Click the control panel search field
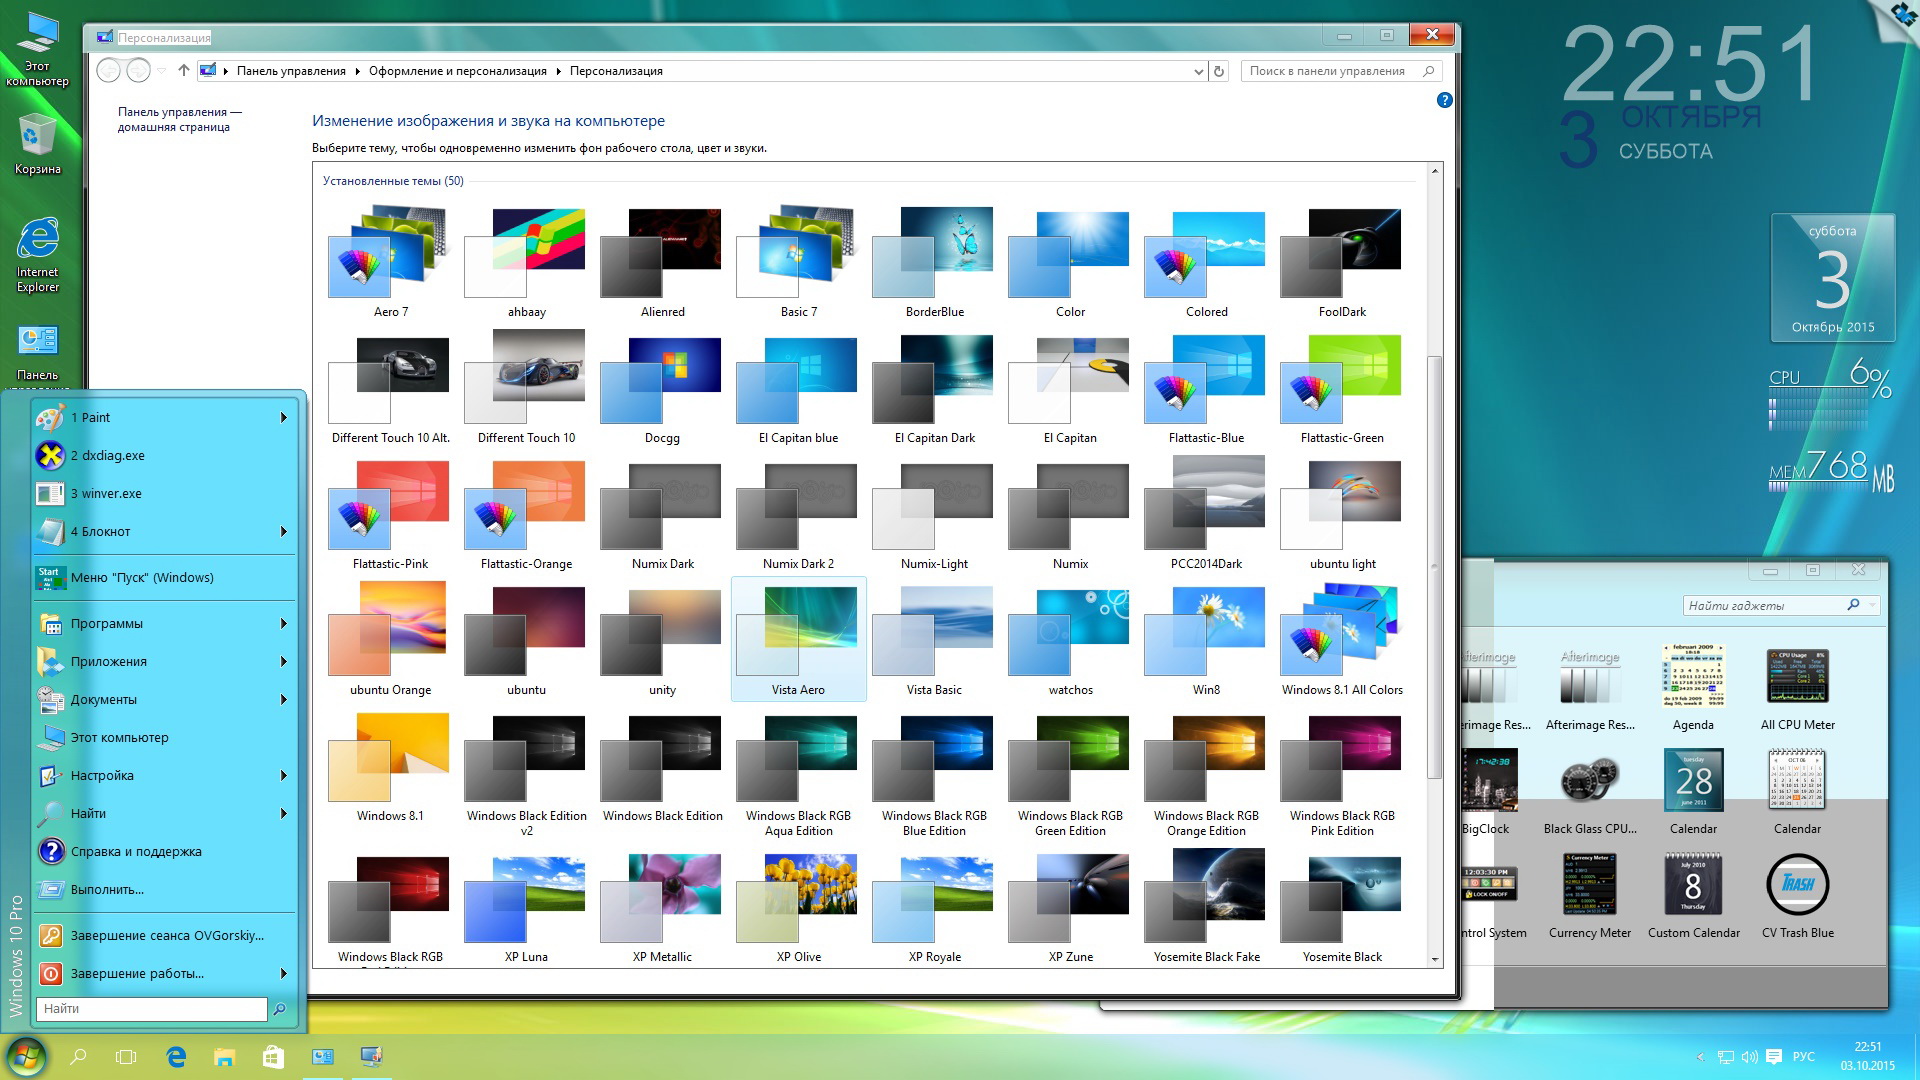 coord(1342,71)
